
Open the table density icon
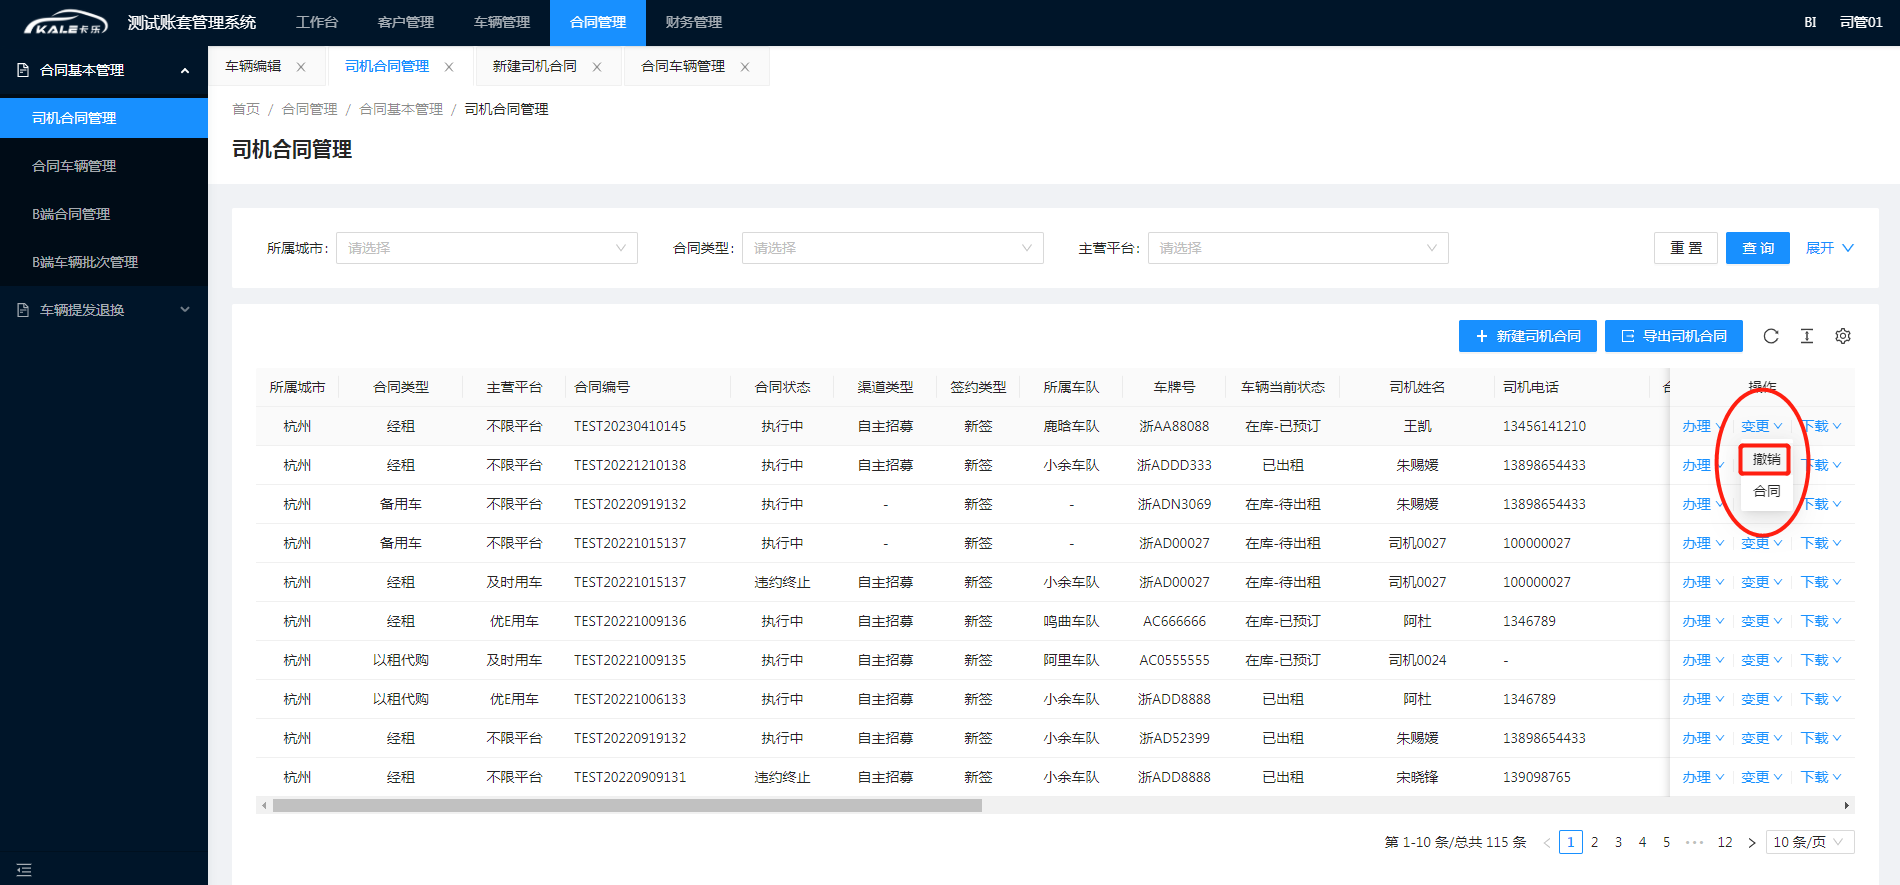pyautogui.click(x=1806, y=336)
